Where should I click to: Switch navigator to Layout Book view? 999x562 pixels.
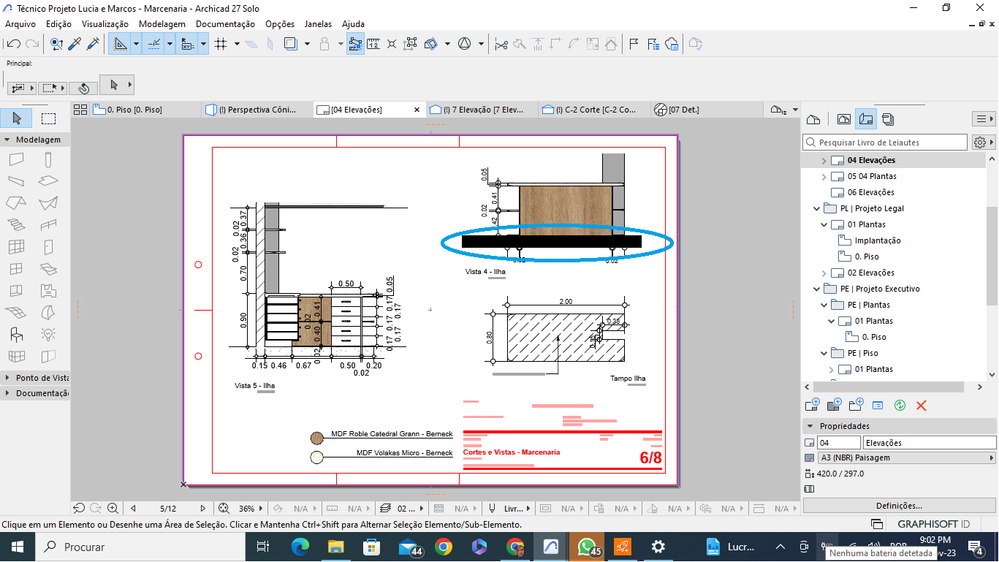pos(866,119)
